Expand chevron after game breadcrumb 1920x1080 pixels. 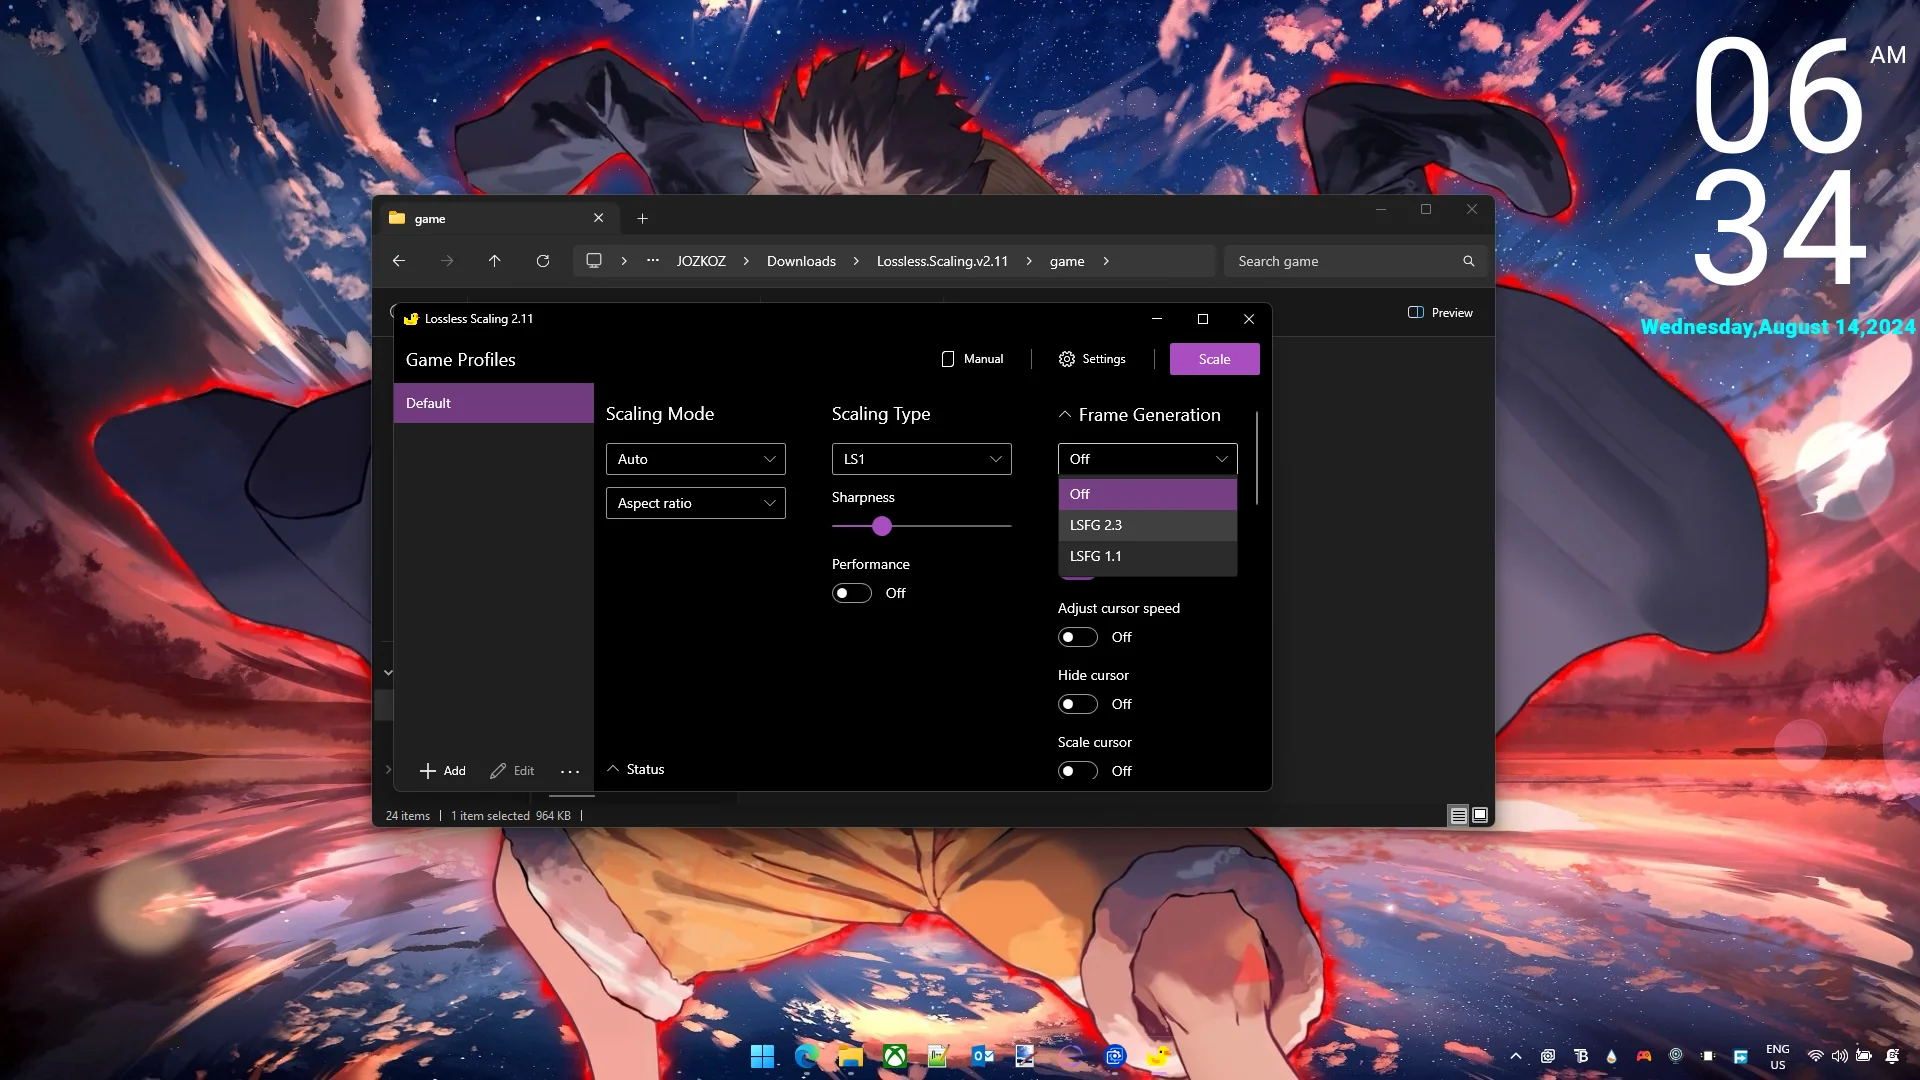(1106, 261)
